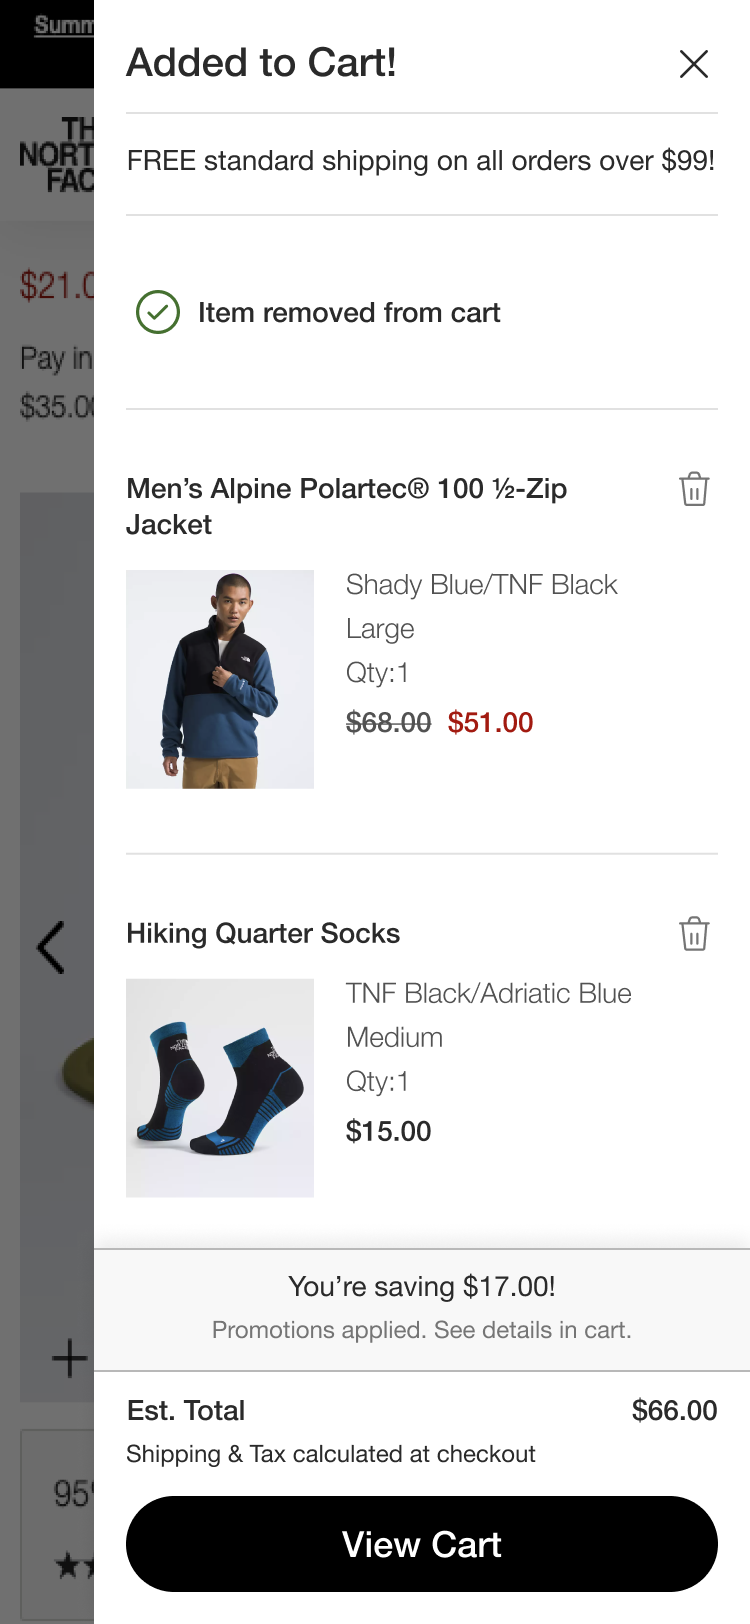Open the Hiking Quarter Socks product title

point(263,933)
